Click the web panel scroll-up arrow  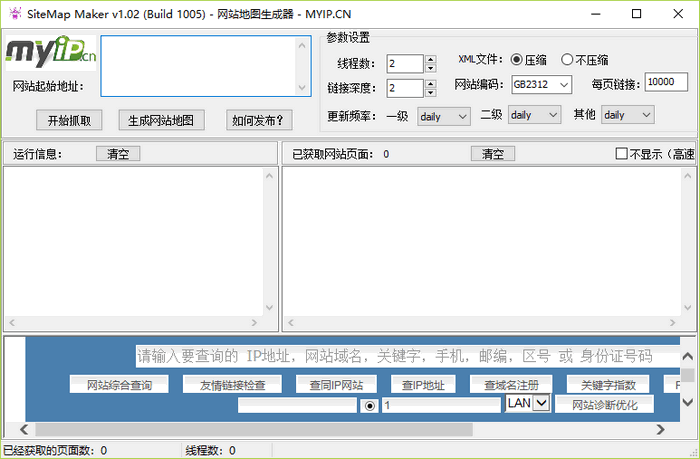pos(688,356)
